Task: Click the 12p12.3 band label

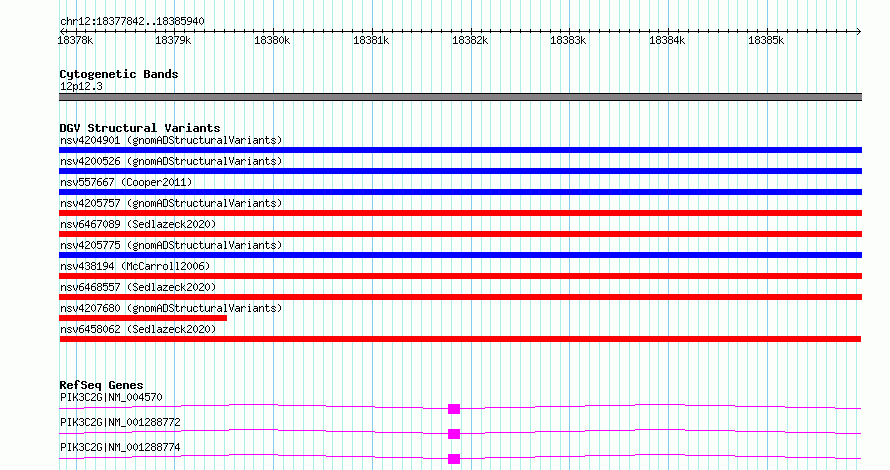Action: 81,86
